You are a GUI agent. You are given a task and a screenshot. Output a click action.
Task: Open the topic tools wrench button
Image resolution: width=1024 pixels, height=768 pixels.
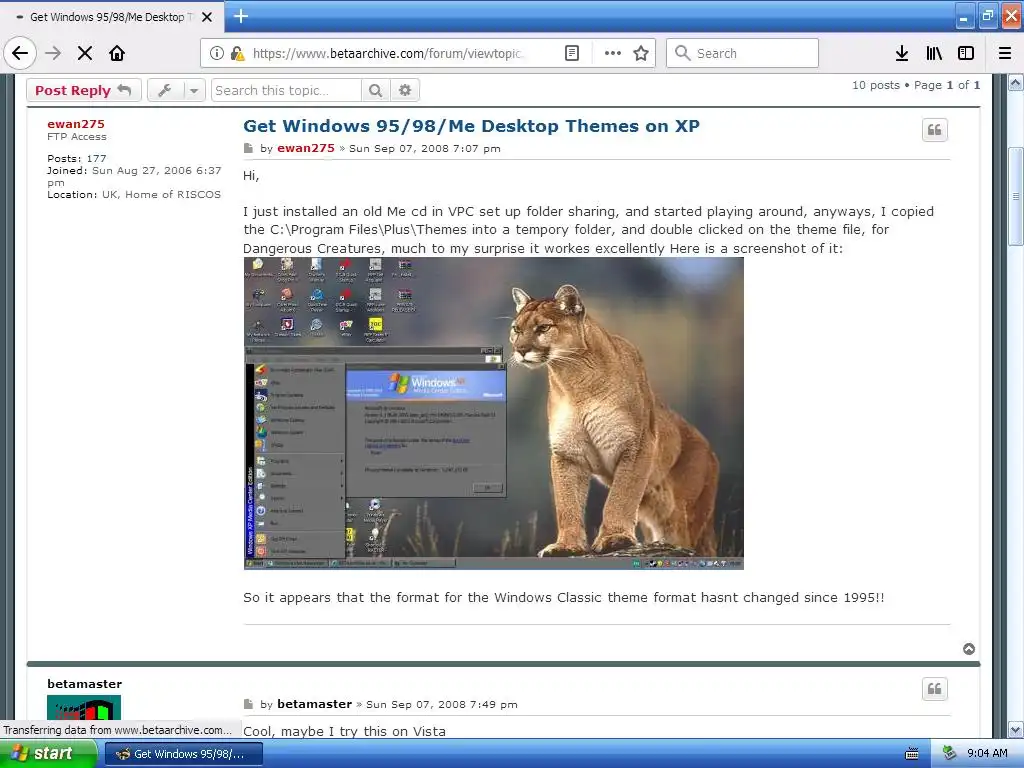tap(165, 90)
